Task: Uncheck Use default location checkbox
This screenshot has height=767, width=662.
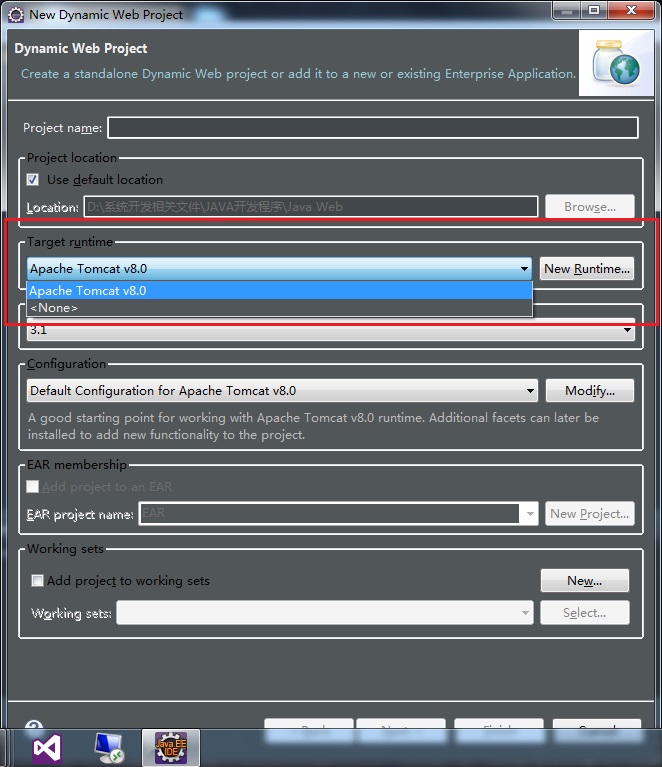Action: tap(33, 180)
